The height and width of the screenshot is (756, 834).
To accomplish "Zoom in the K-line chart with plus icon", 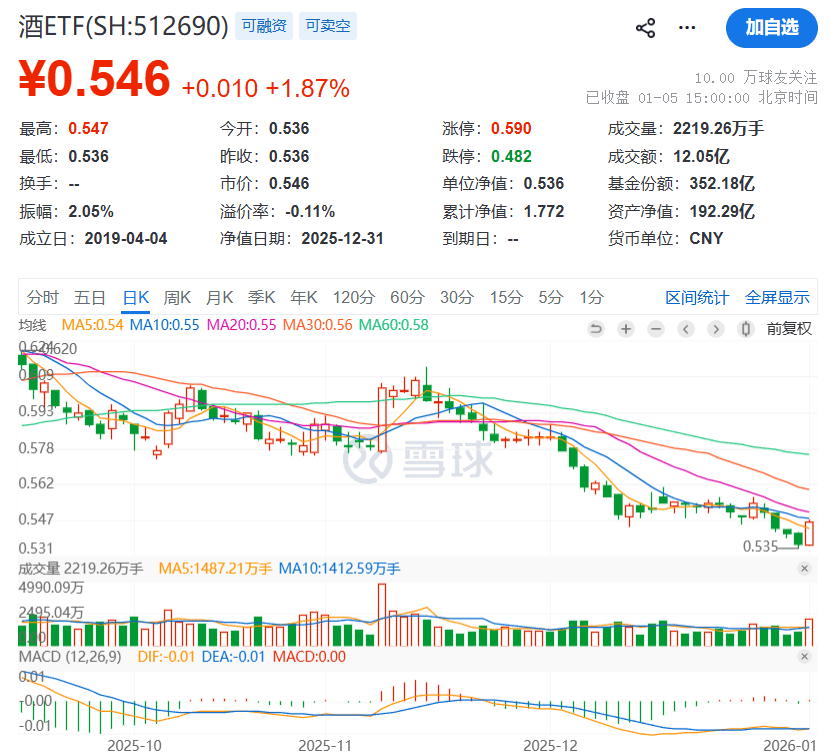I will [626, 328].
